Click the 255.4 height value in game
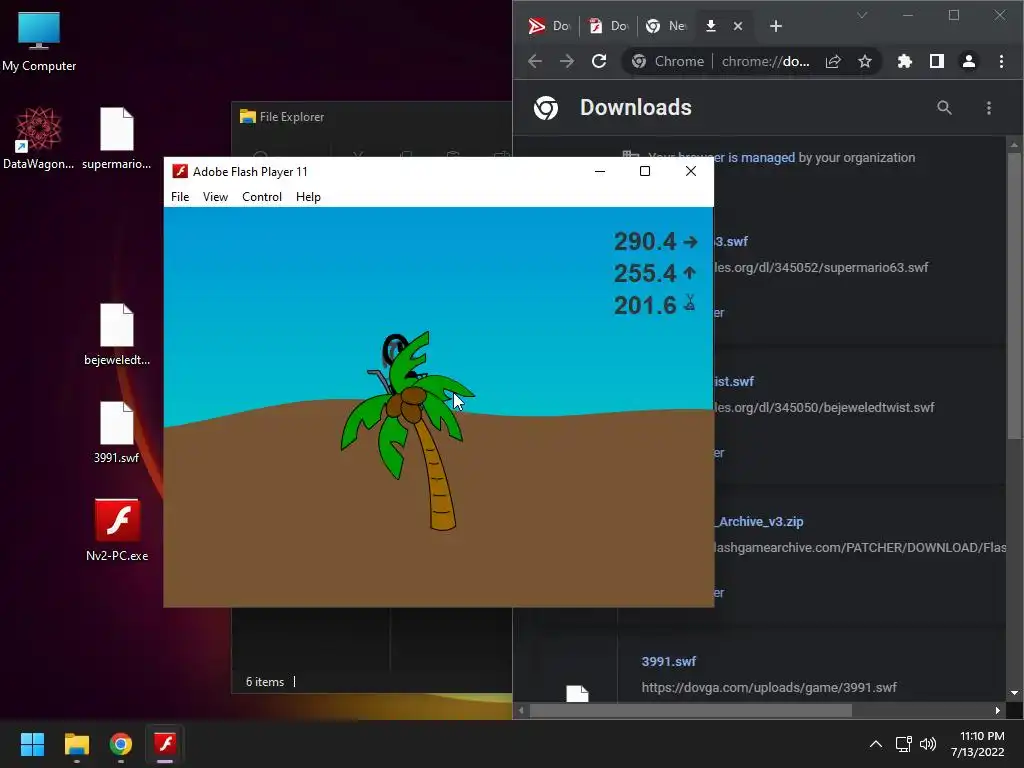1024x768 pixels. 645,273
